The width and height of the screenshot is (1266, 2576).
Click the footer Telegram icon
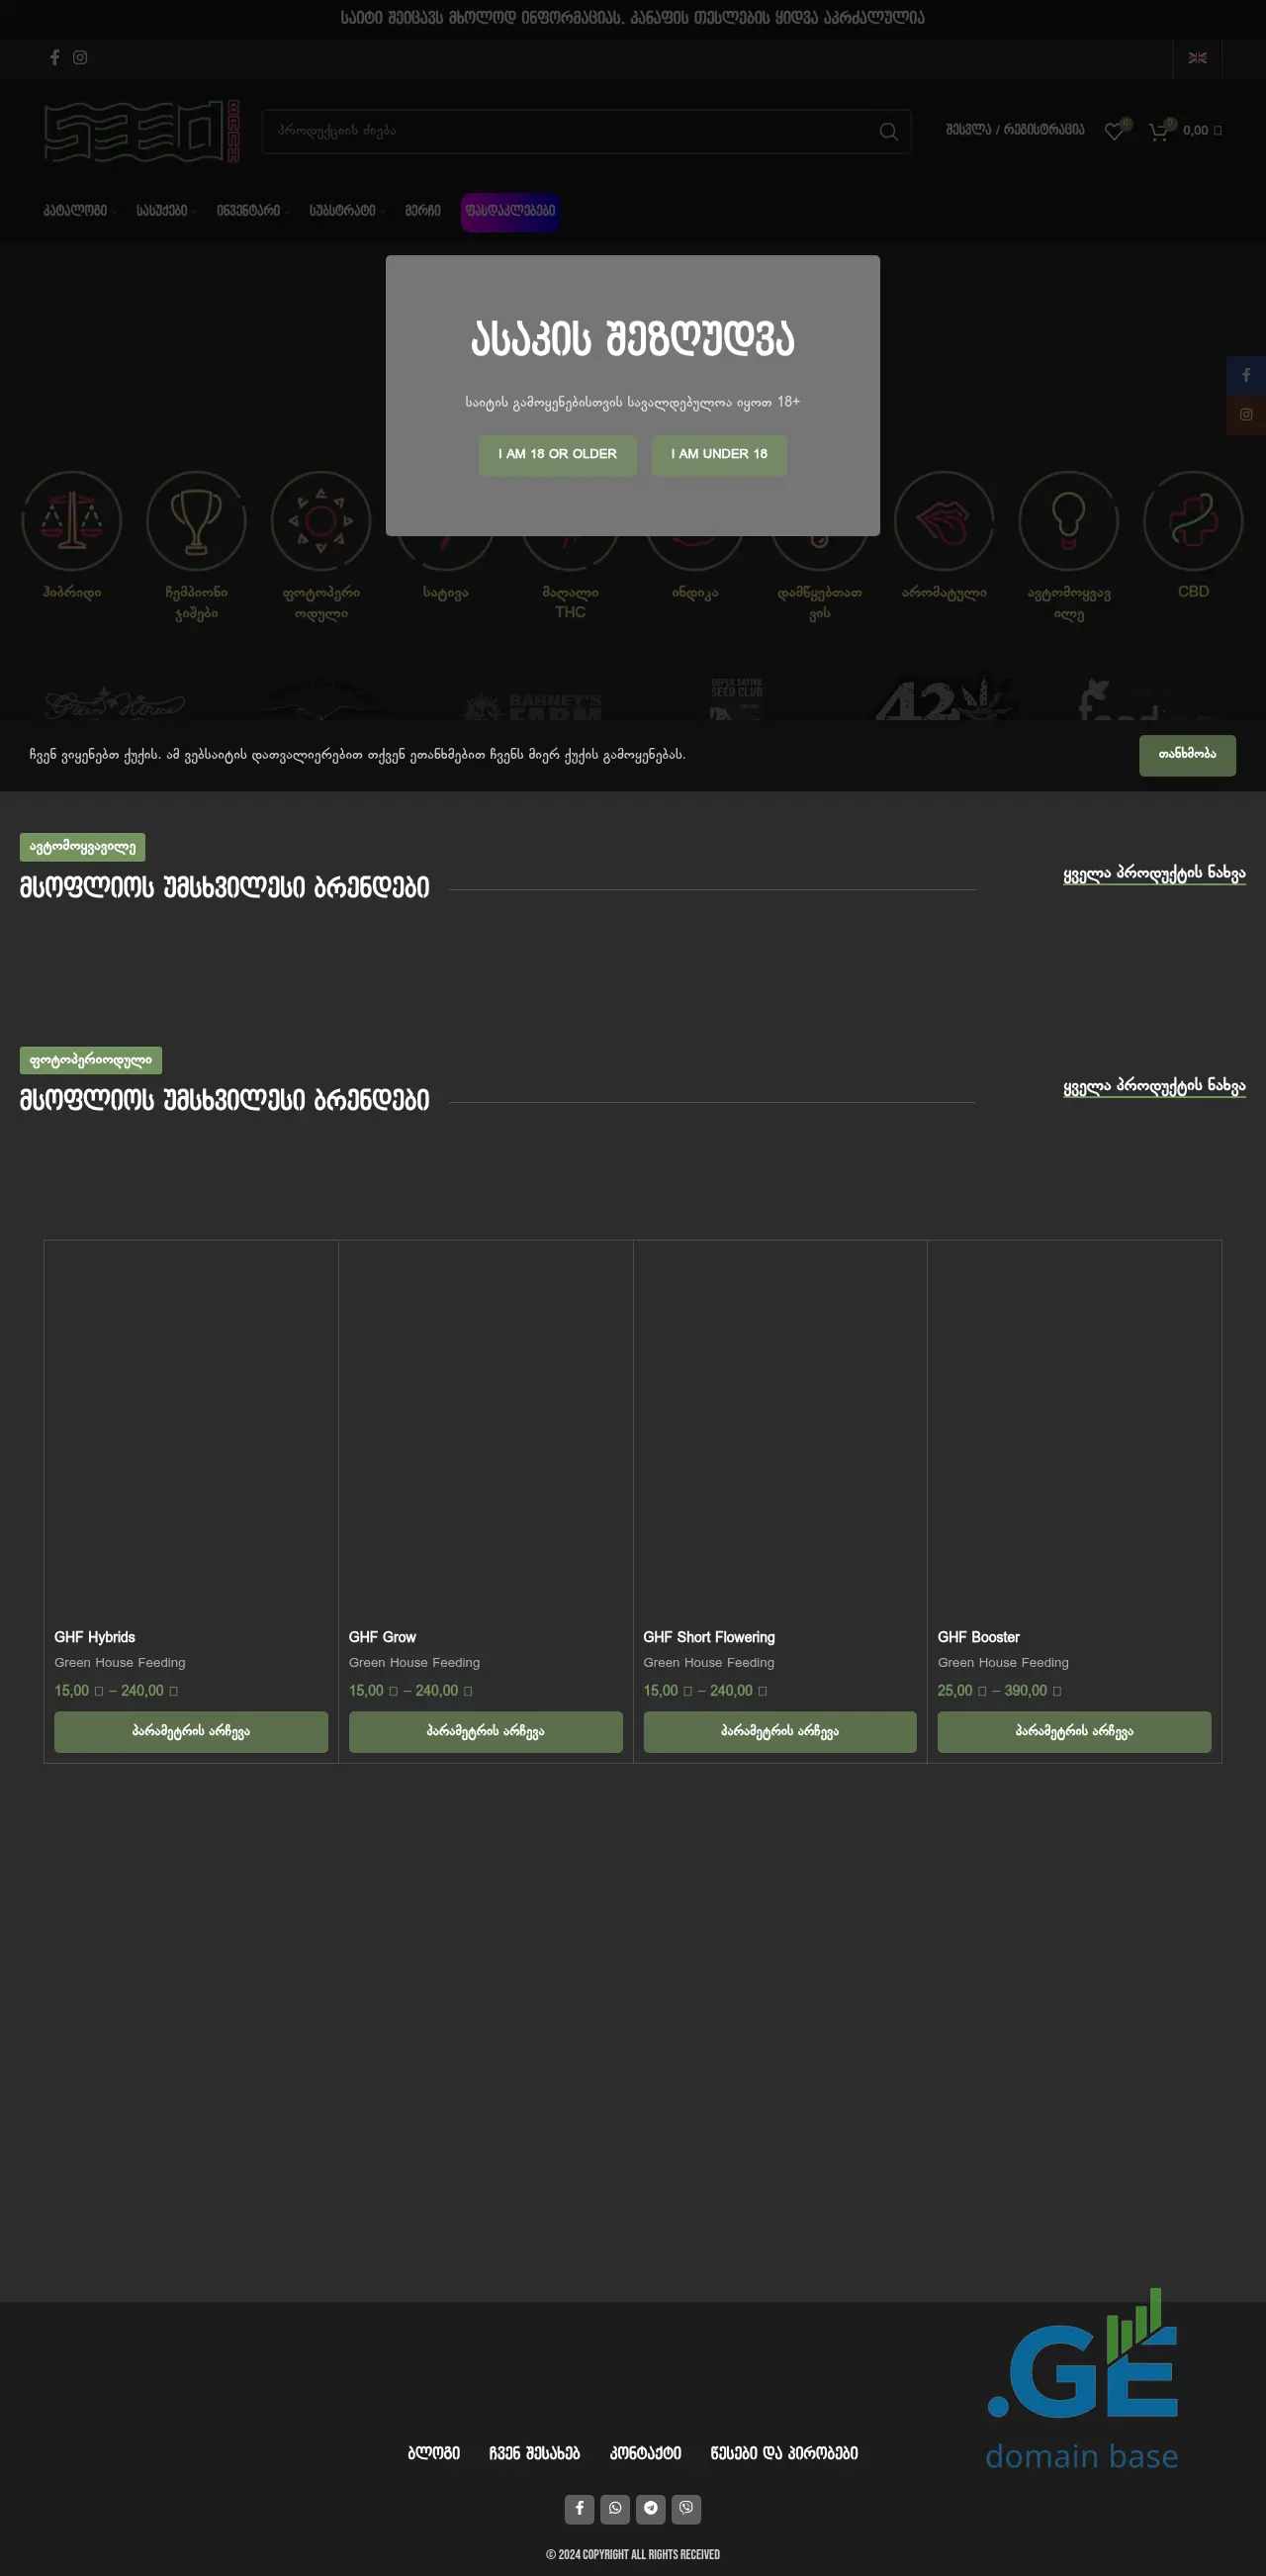650,2507
